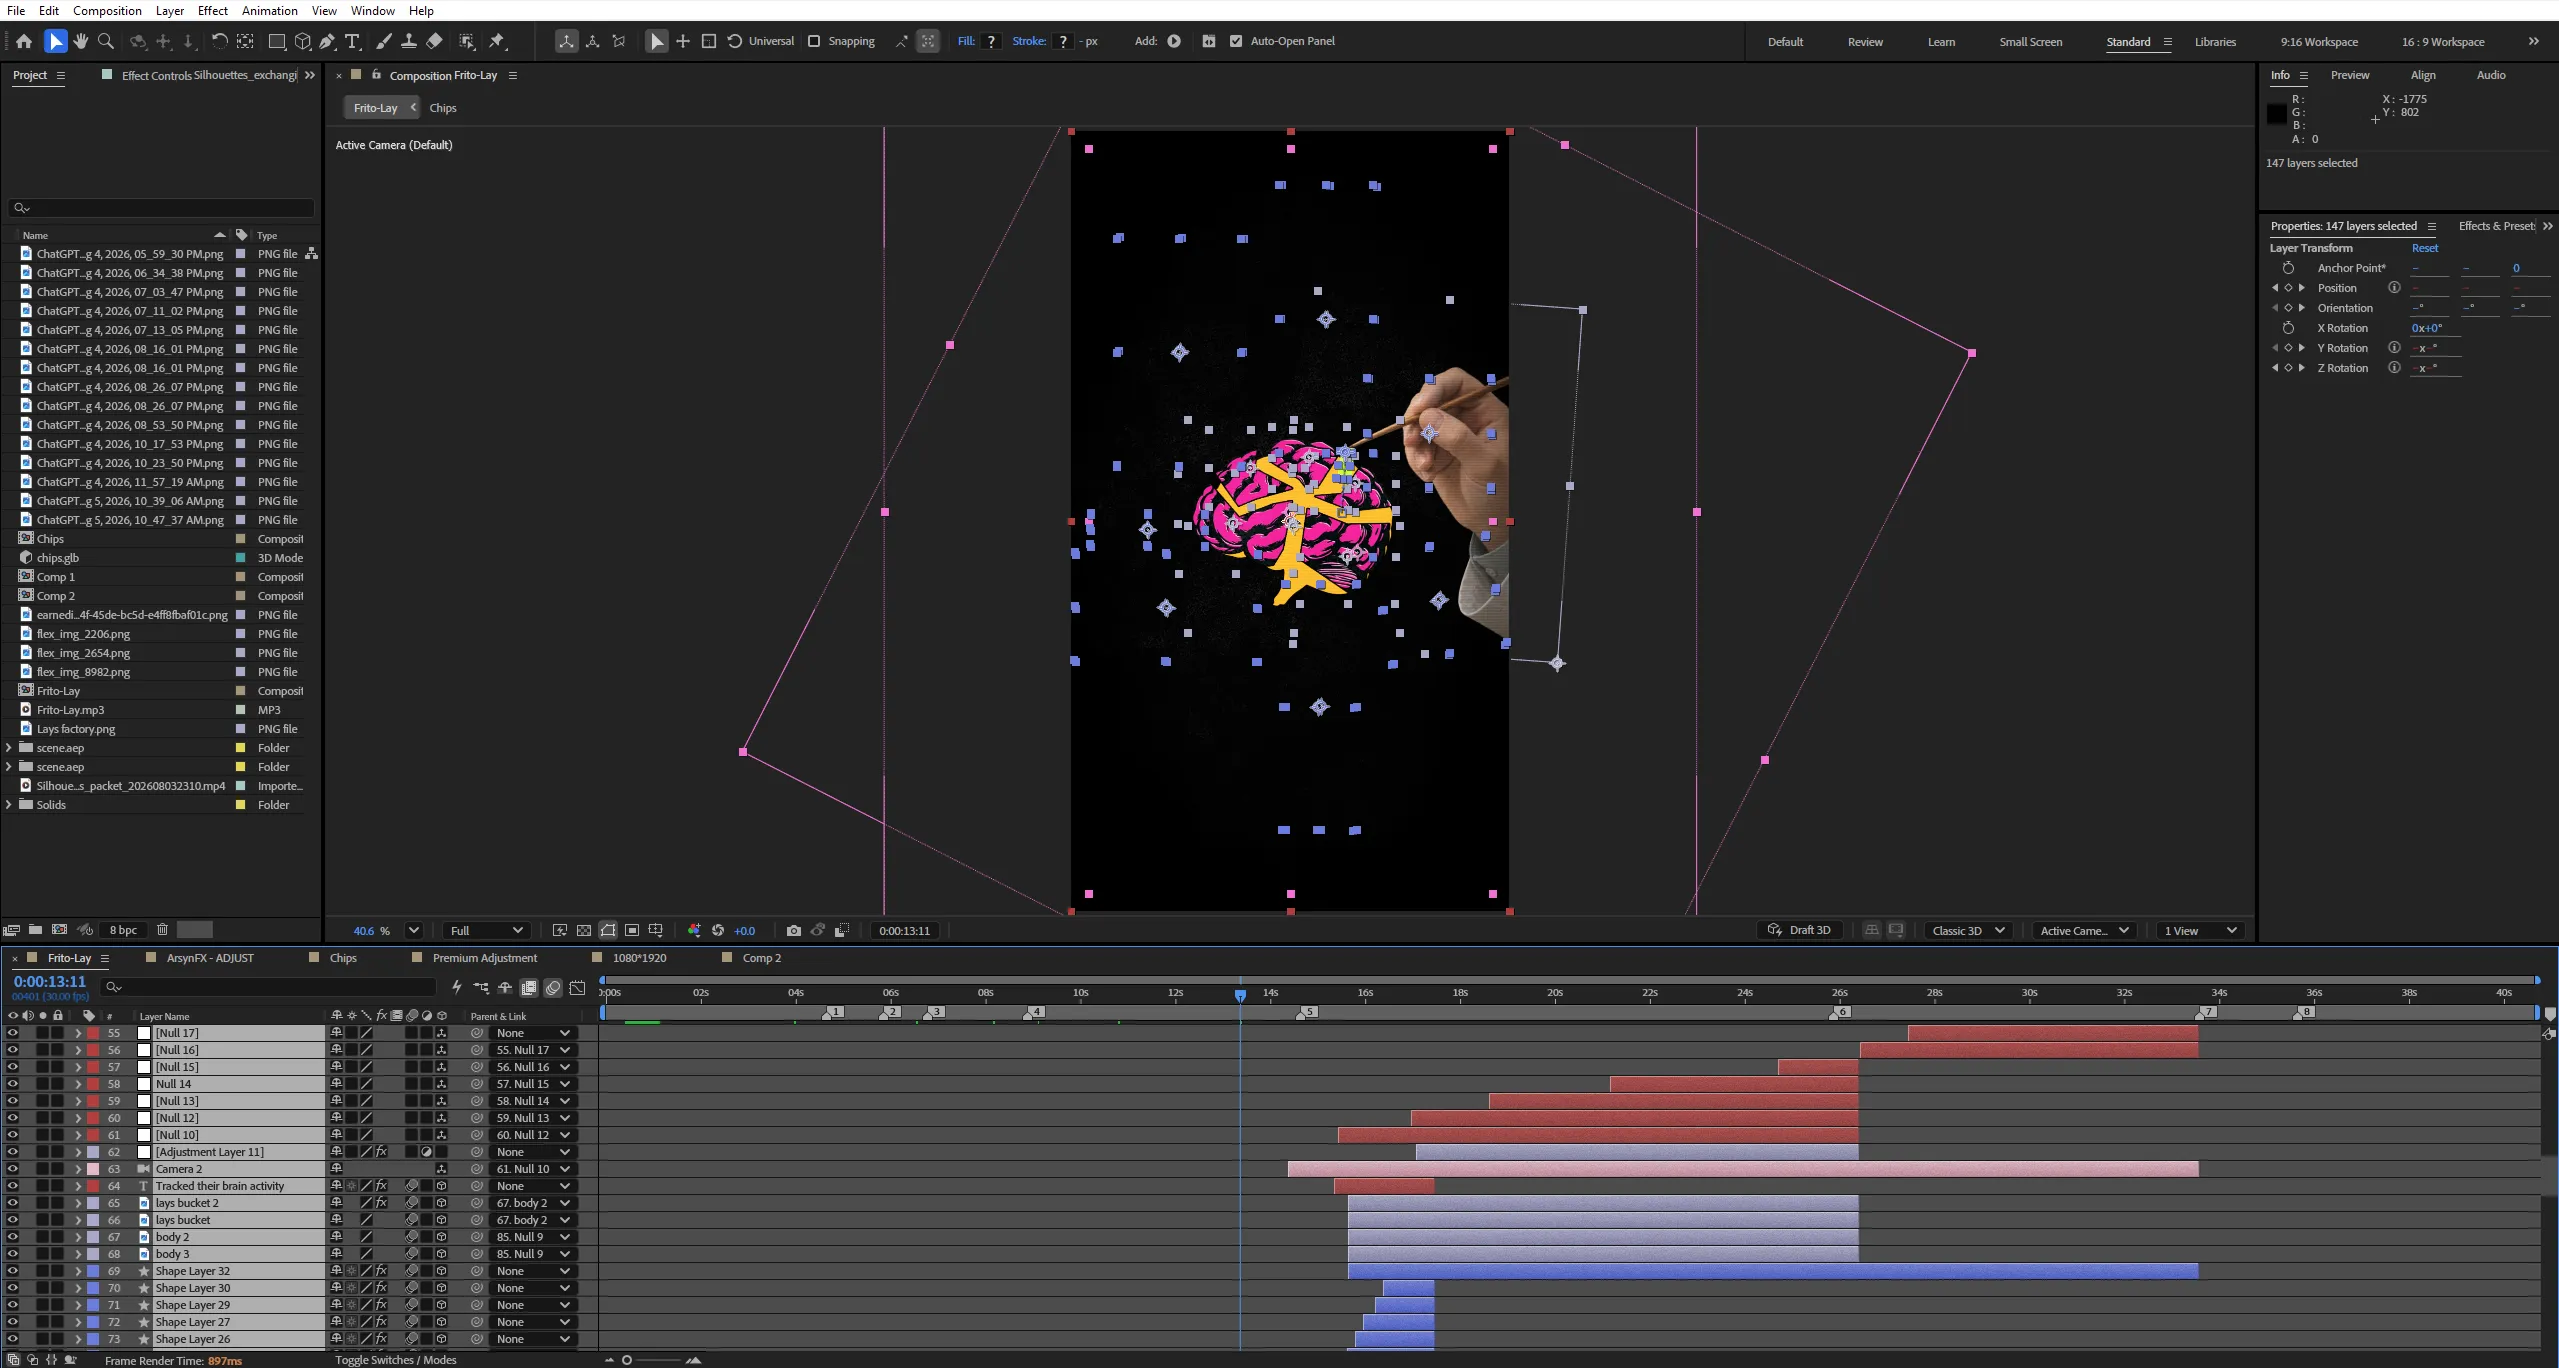Go to the Home screen icon
The height and width of the screenshot is (1368, 2559).
pyautogui.click(x=24, y=41)
